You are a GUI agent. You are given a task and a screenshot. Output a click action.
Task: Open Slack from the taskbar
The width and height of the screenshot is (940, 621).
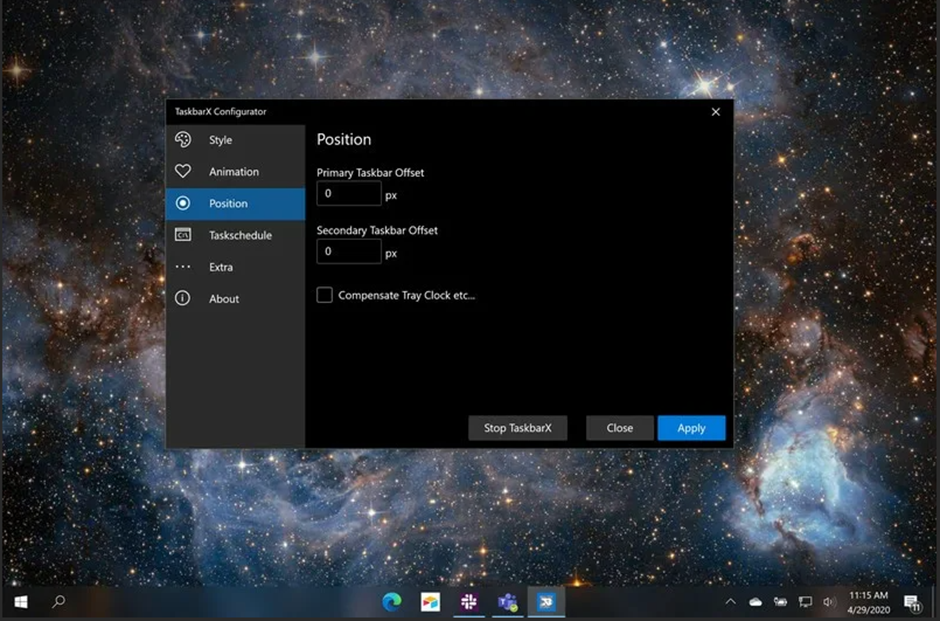pos(469,602)
